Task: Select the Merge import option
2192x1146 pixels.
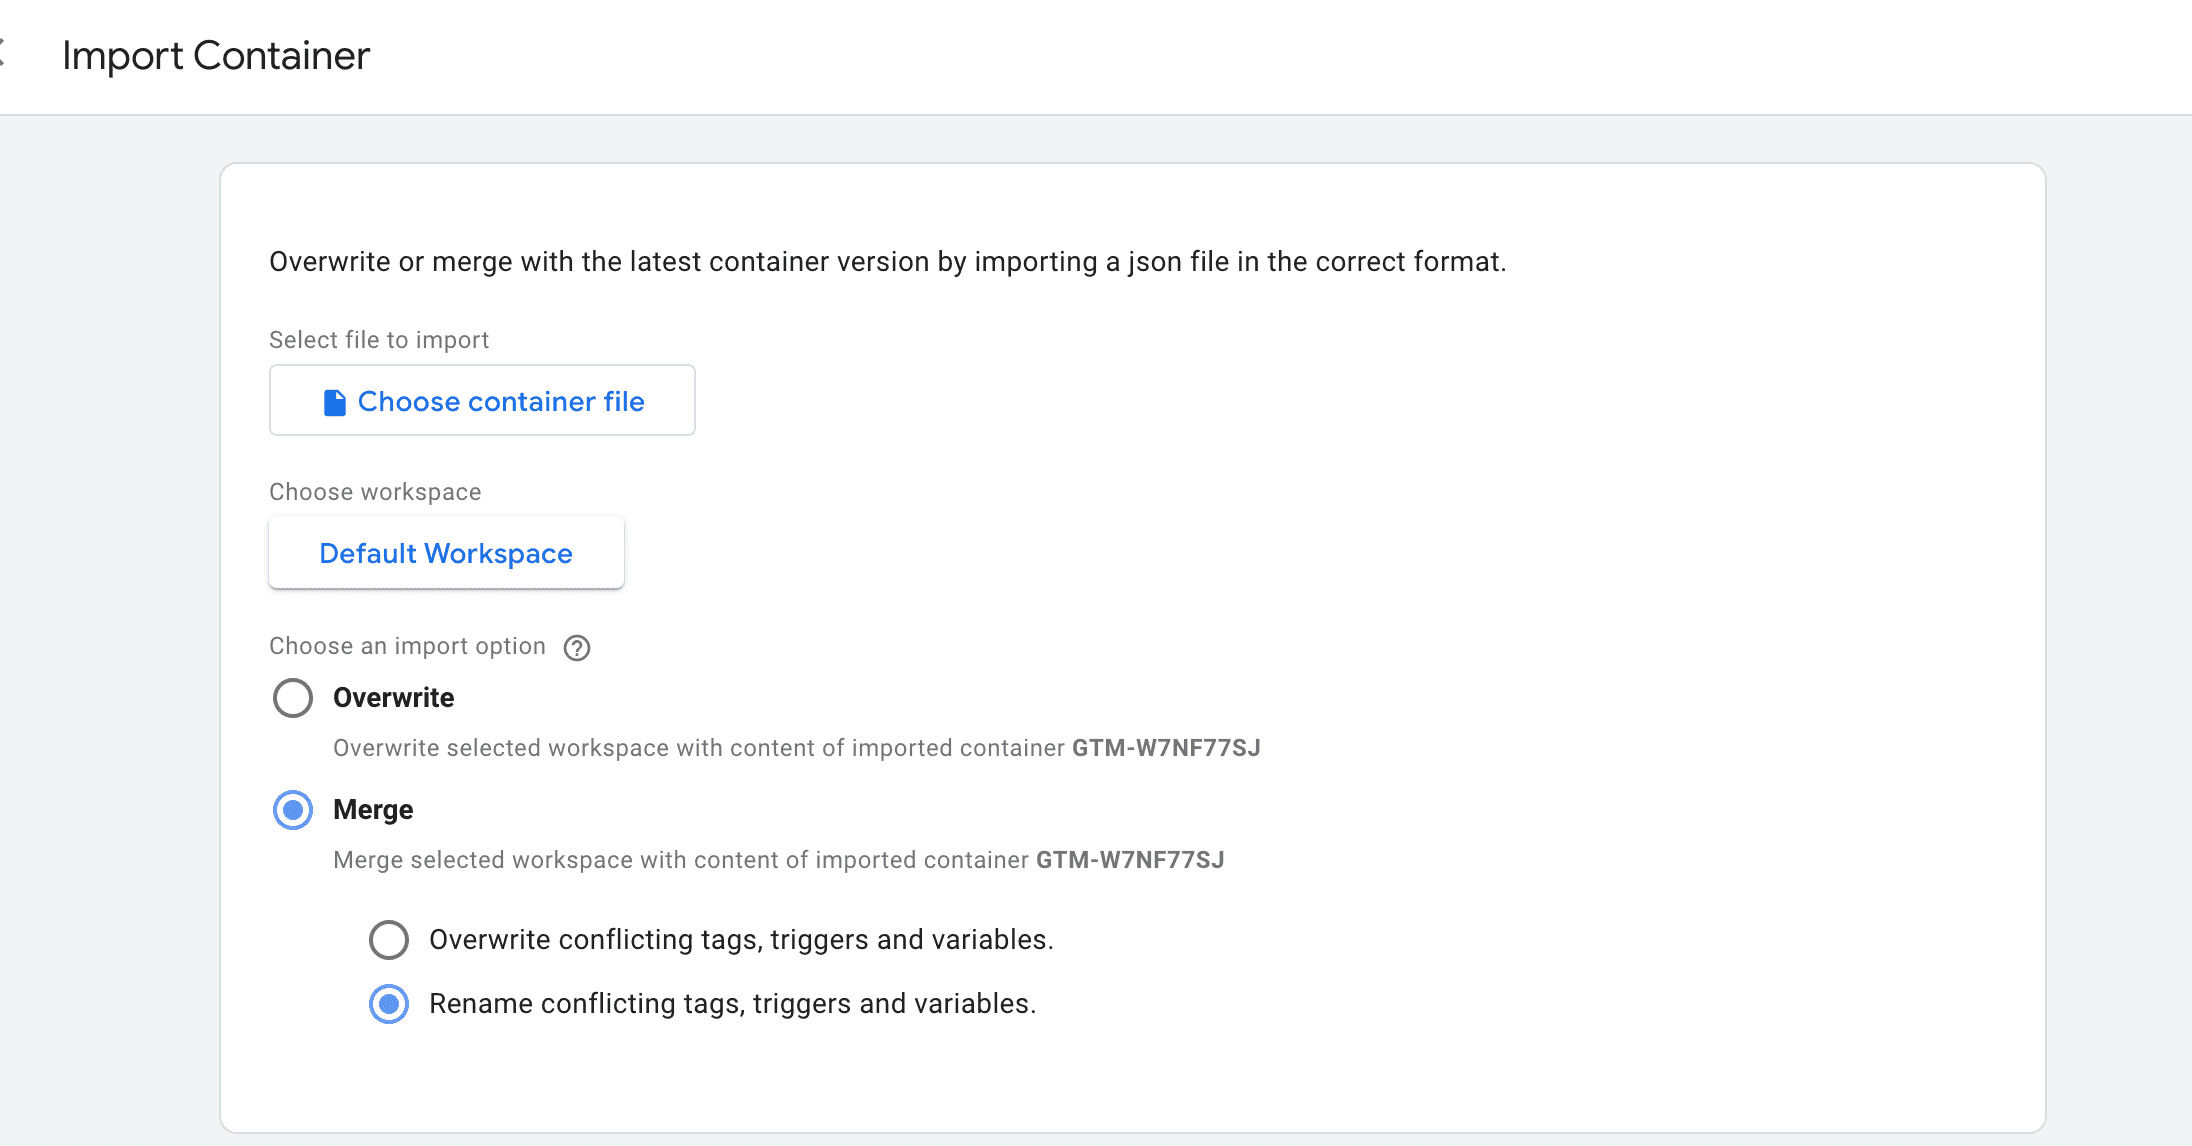Action: tap(292, 810)
